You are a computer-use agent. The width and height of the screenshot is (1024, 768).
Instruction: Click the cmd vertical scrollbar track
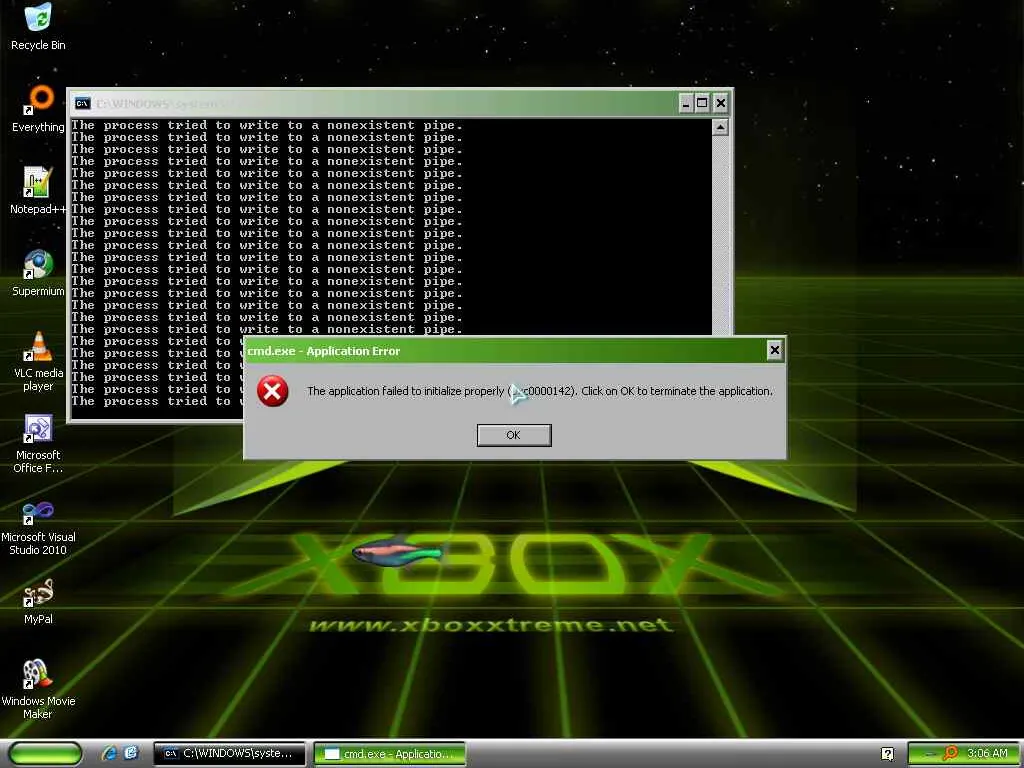click(x=720, y=235)
